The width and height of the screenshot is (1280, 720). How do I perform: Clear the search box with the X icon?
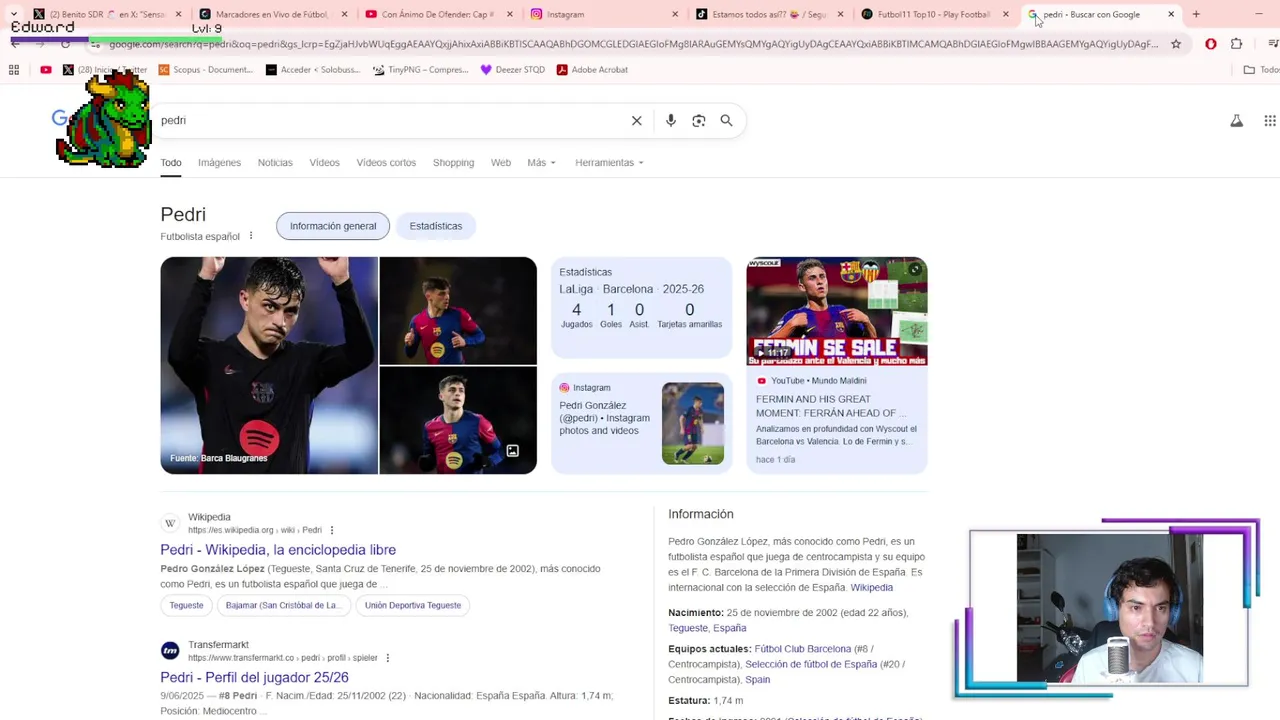click(636, 120)
